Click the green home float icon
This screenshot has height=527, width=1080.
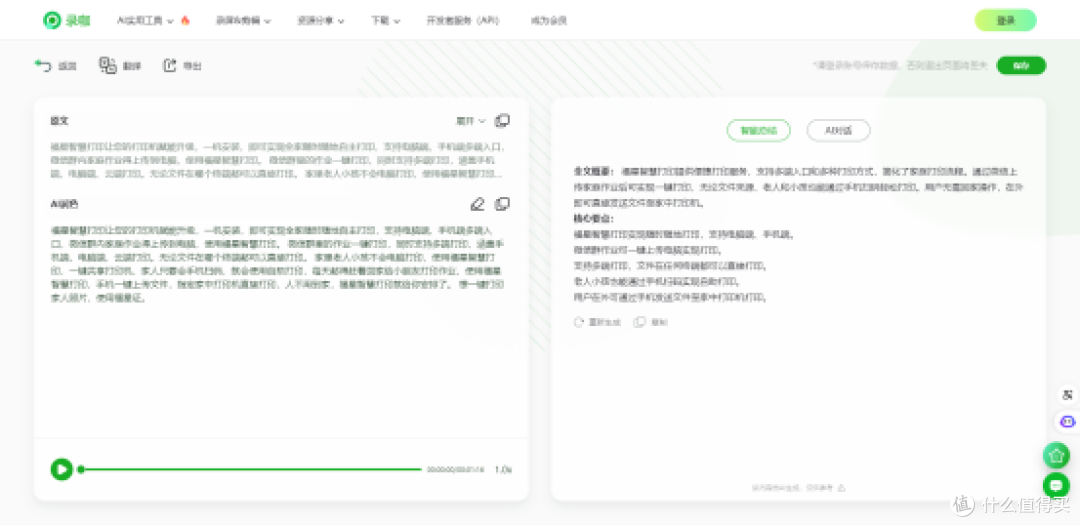tap(1056, 455)
